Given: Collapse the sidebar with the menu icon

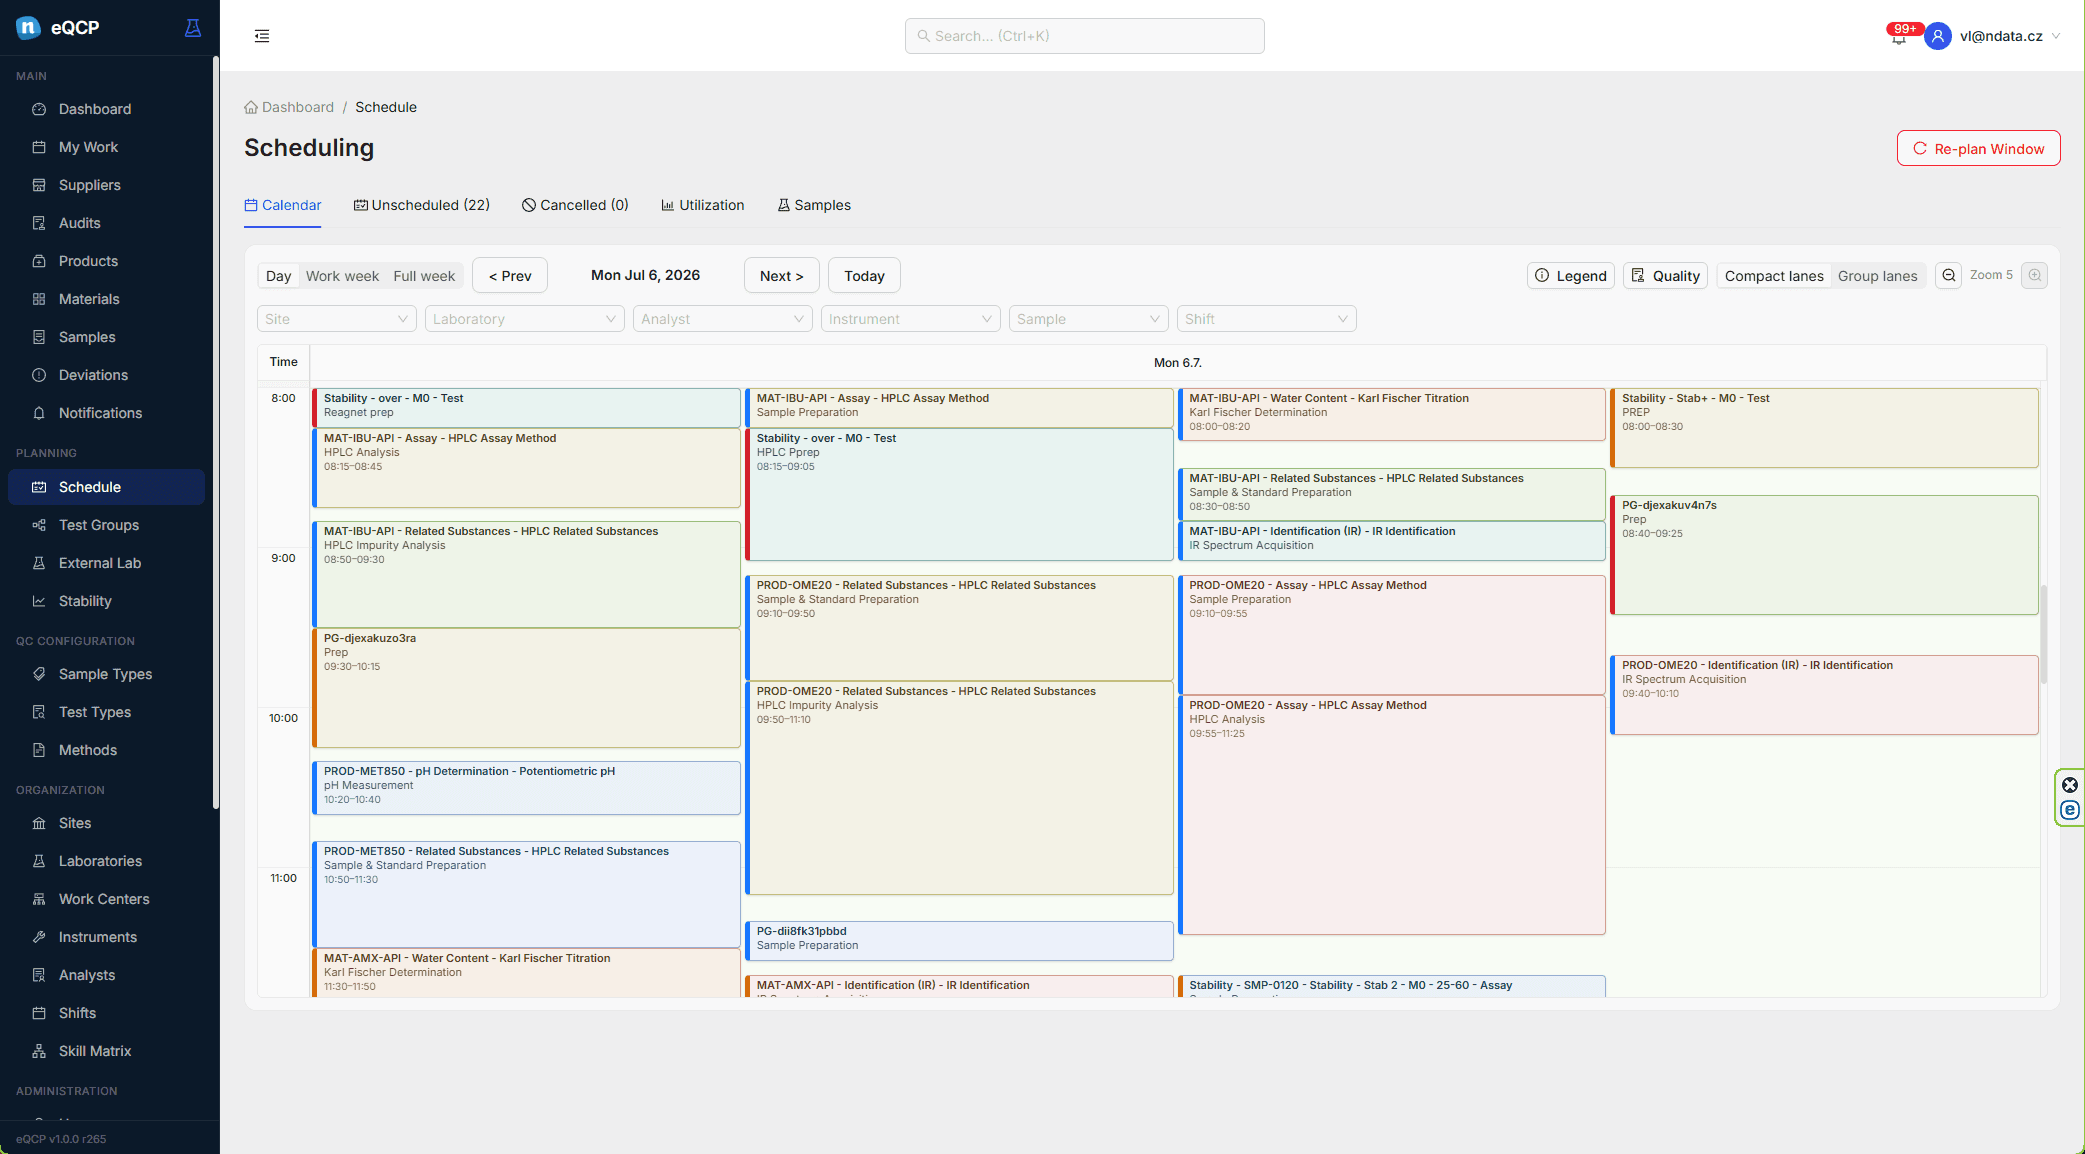Looking at the screenshot, I should pos(262,36).
